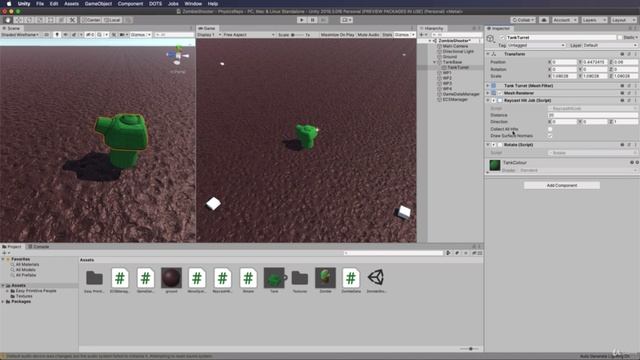The width and height of the screenshot is (640, 360).
Task: Expand the Mesh Renderer component
Action: 488,93
